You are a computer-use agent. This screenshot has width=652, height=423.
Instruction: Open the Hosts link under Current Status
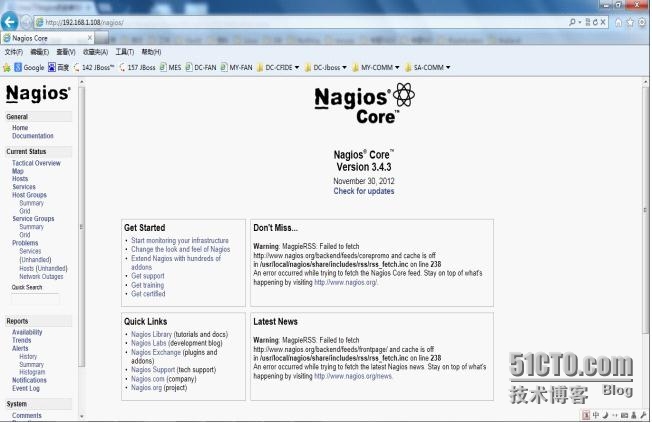[20, 179]
